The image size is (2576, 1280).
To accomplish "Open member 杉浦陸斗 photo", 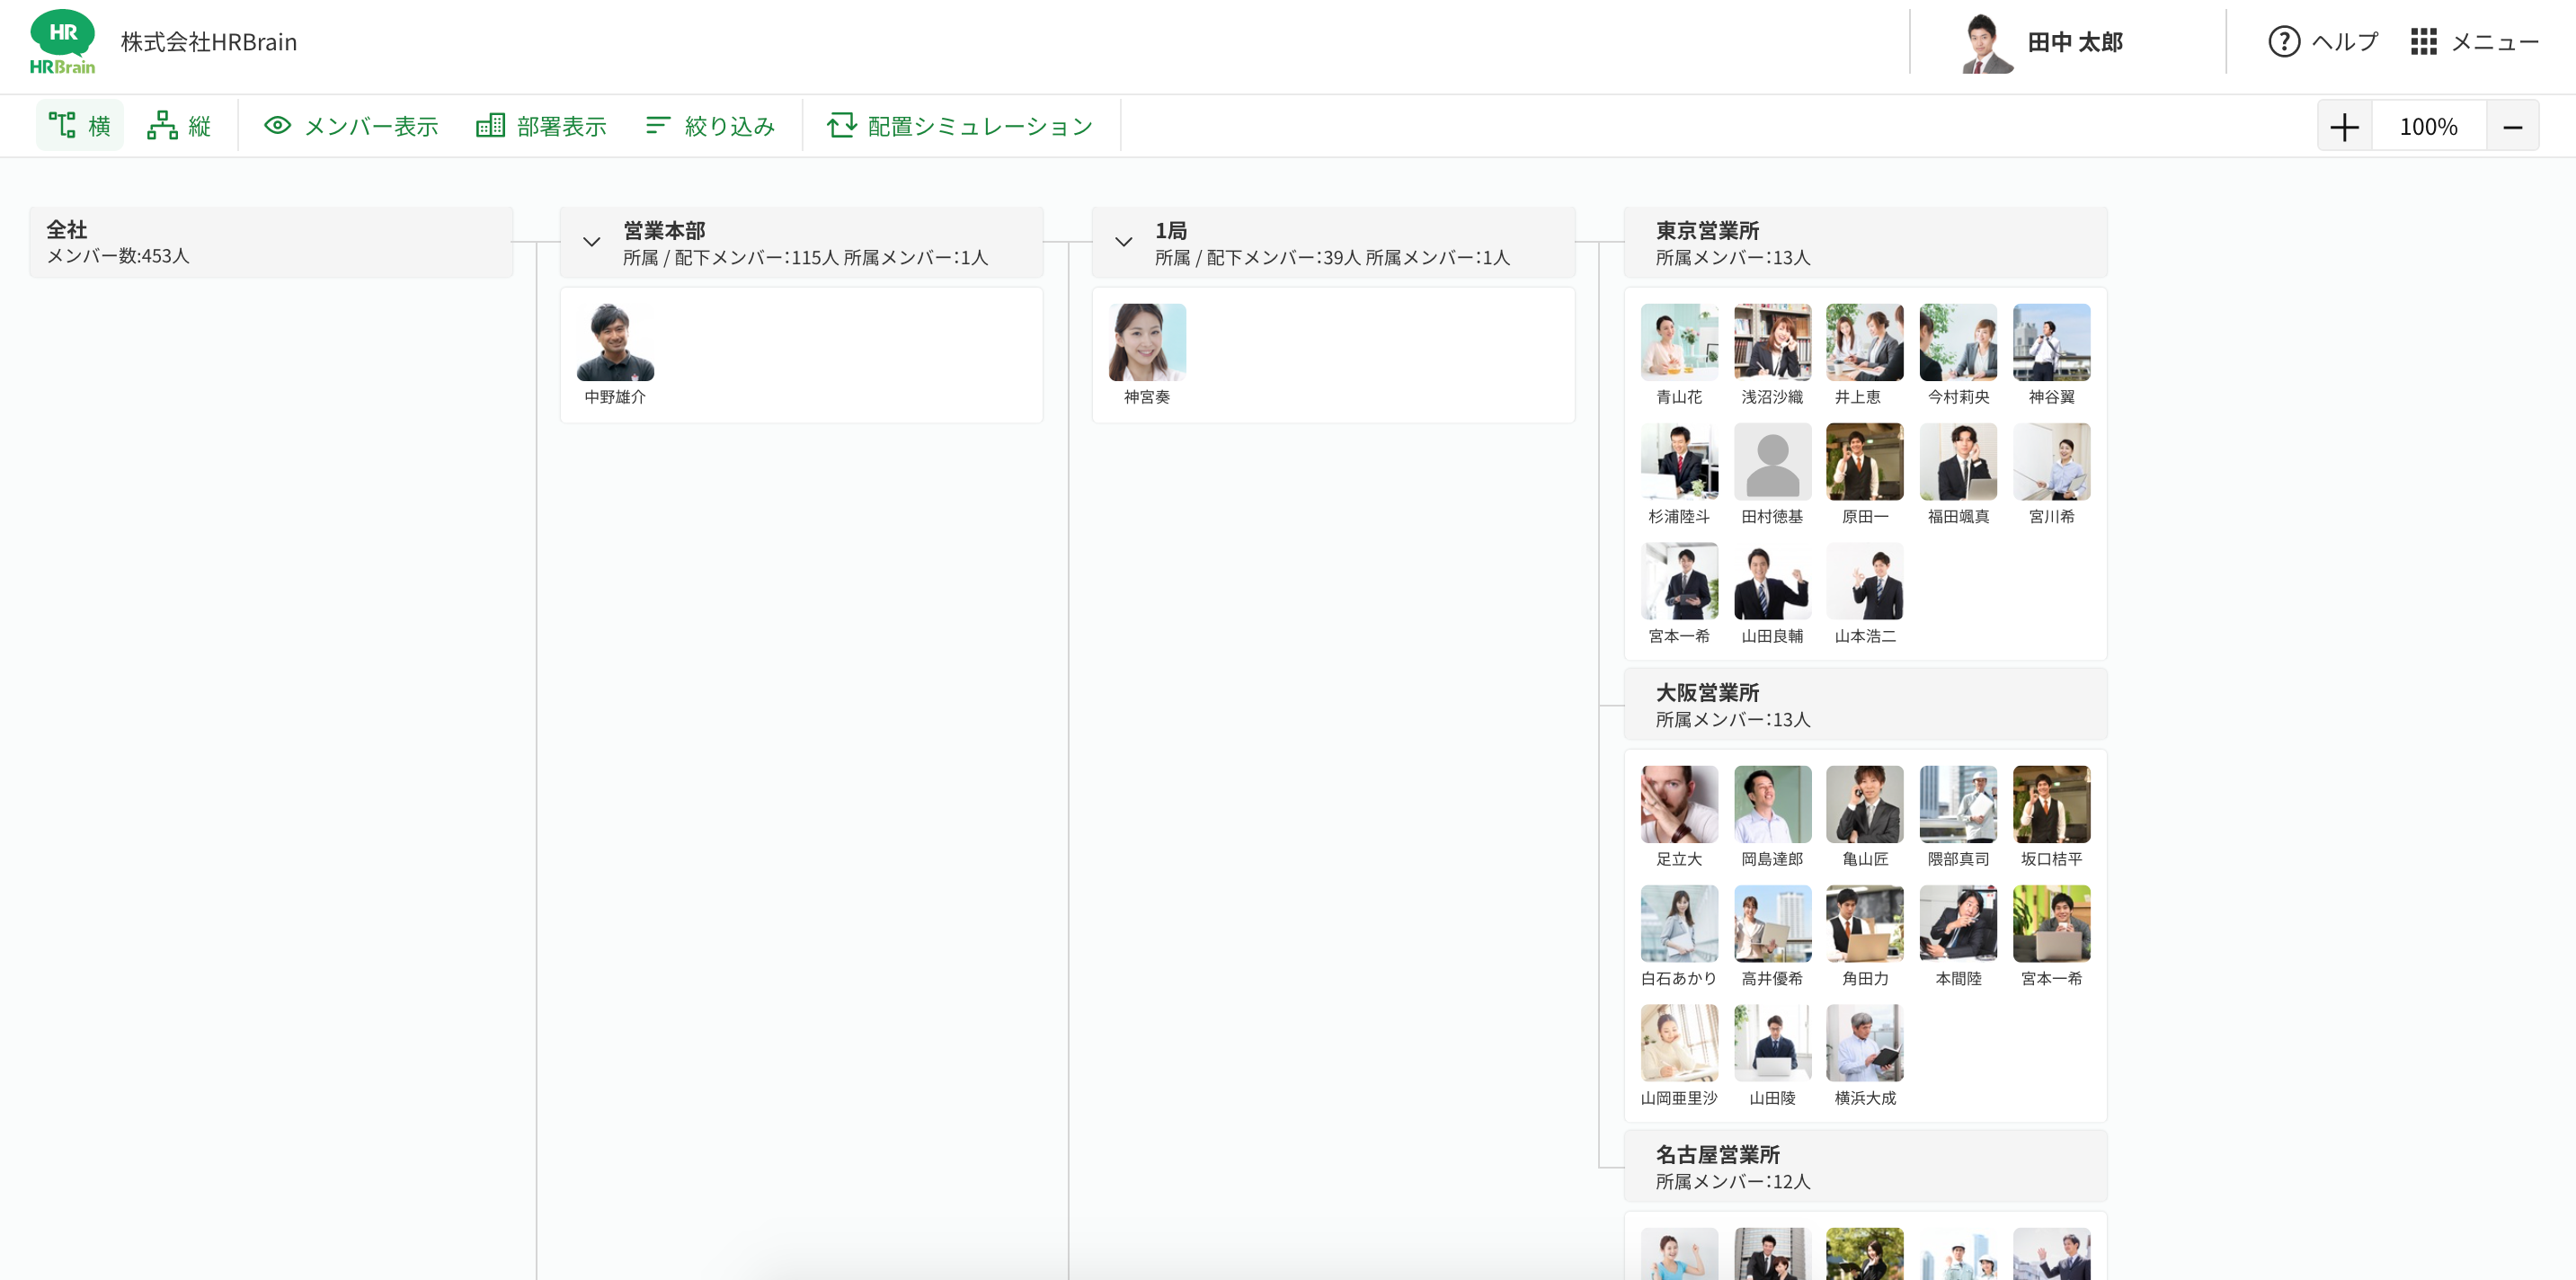I will pos(1679,462).
